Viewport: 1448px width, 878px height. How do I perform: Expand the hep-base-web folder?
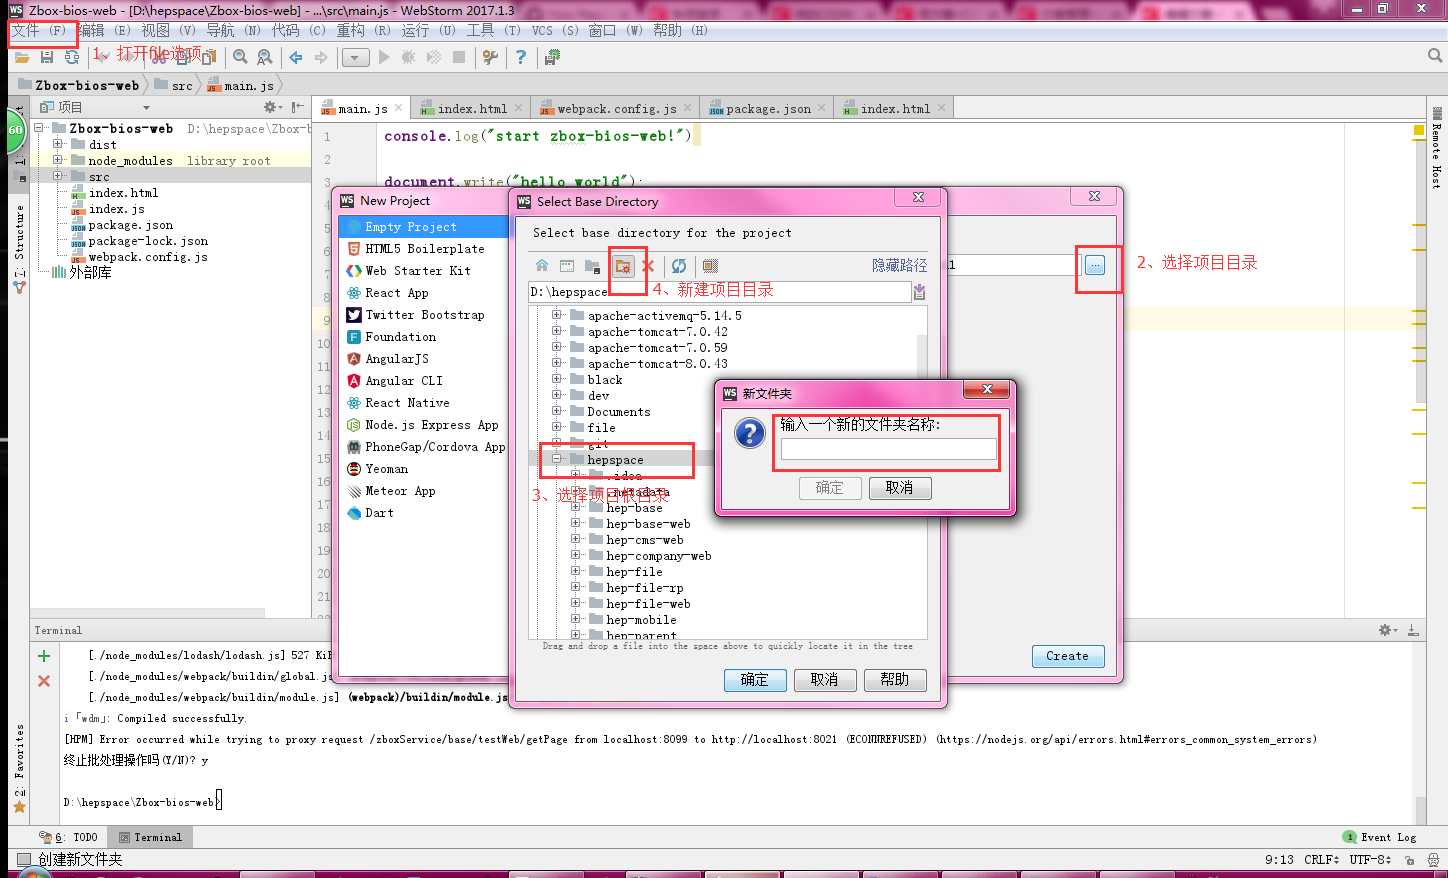pyautogui.click(x=576, y=523)
